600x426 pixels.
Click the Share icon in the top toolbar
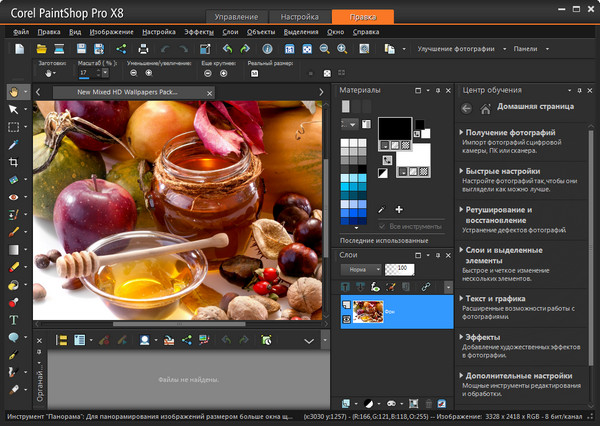coord(122,49)
